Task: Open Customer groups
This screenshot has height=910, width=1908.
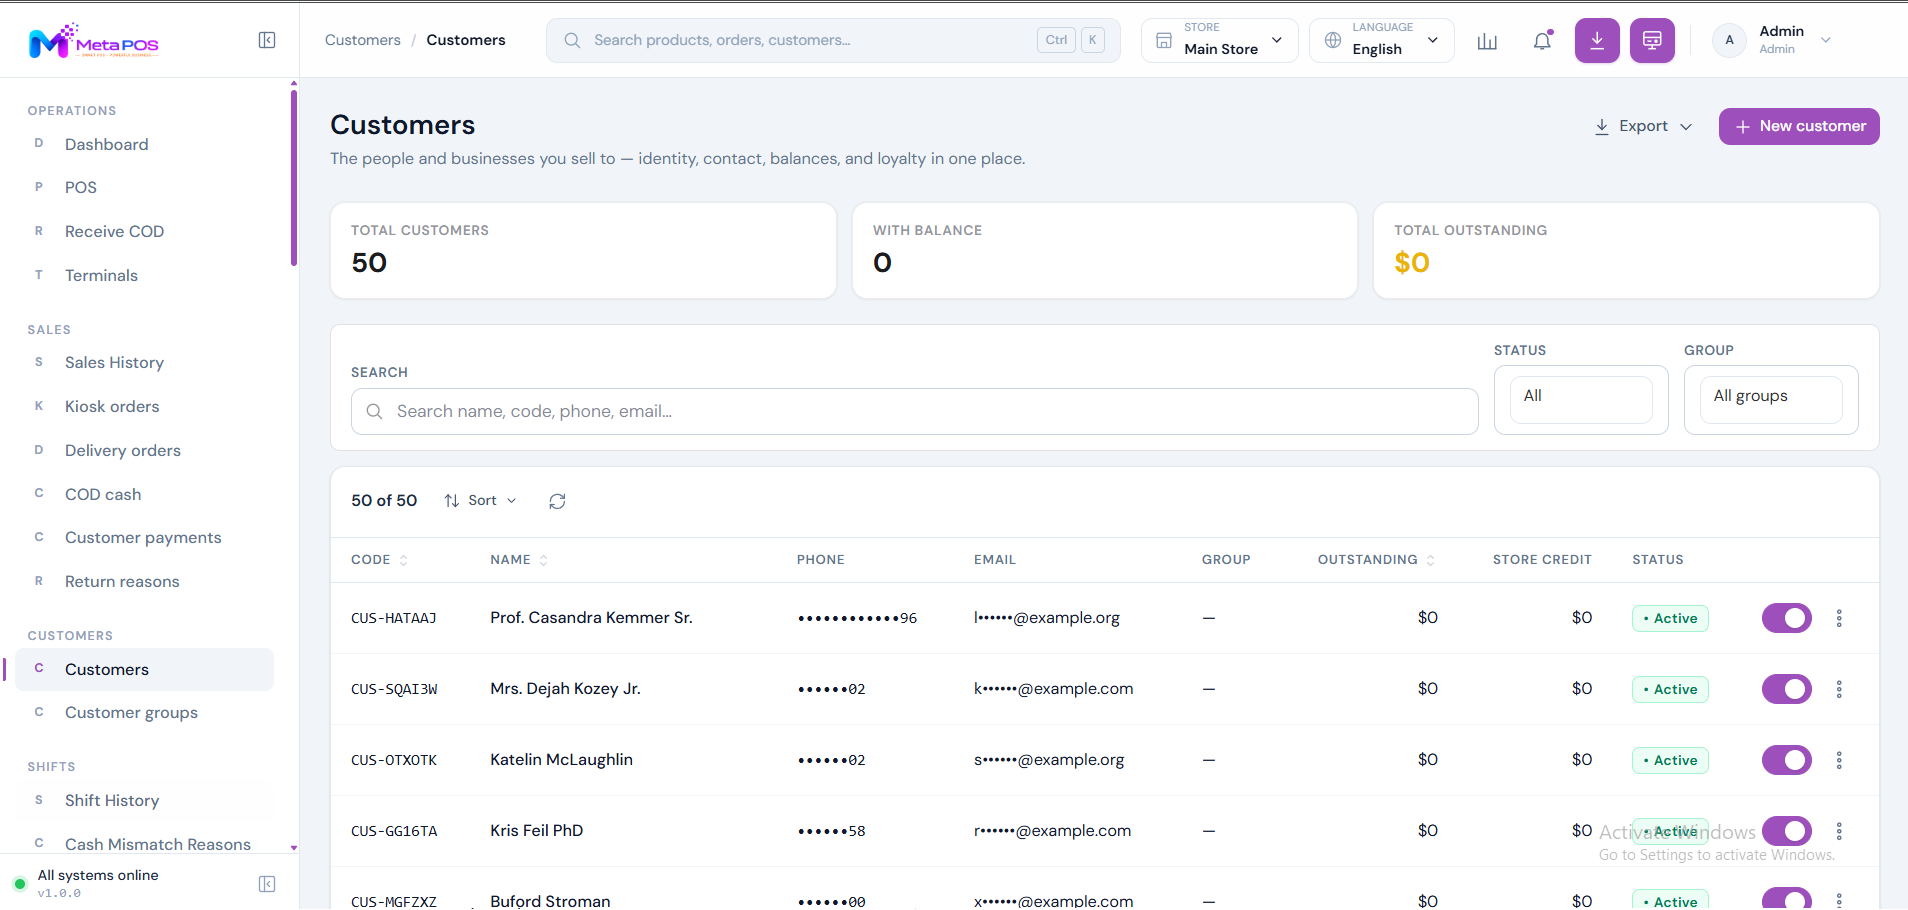Action: (x=144, y=713)
